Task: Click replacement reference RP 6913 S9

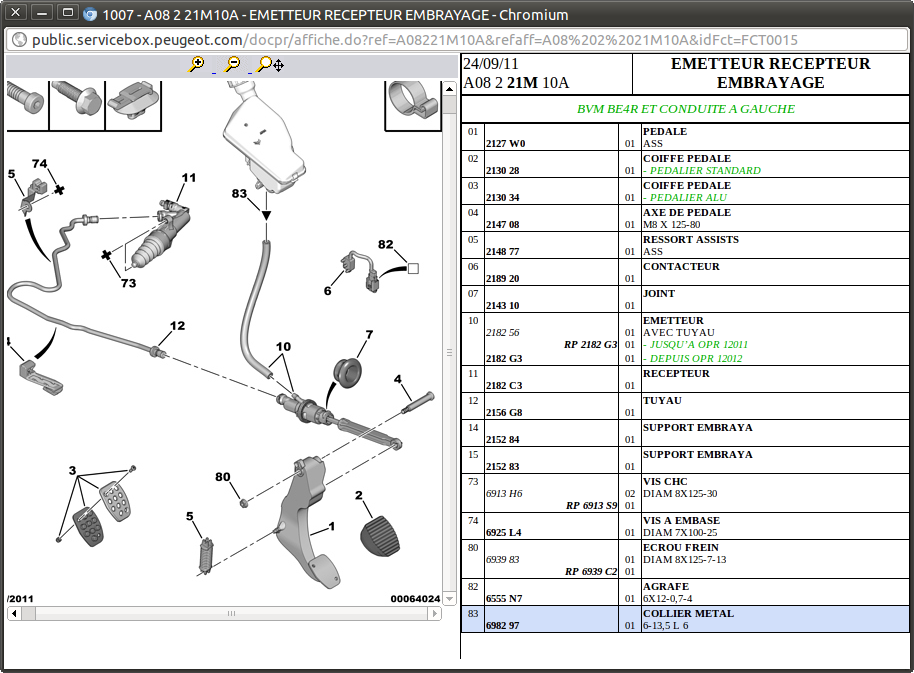Action: pos(592,505)
